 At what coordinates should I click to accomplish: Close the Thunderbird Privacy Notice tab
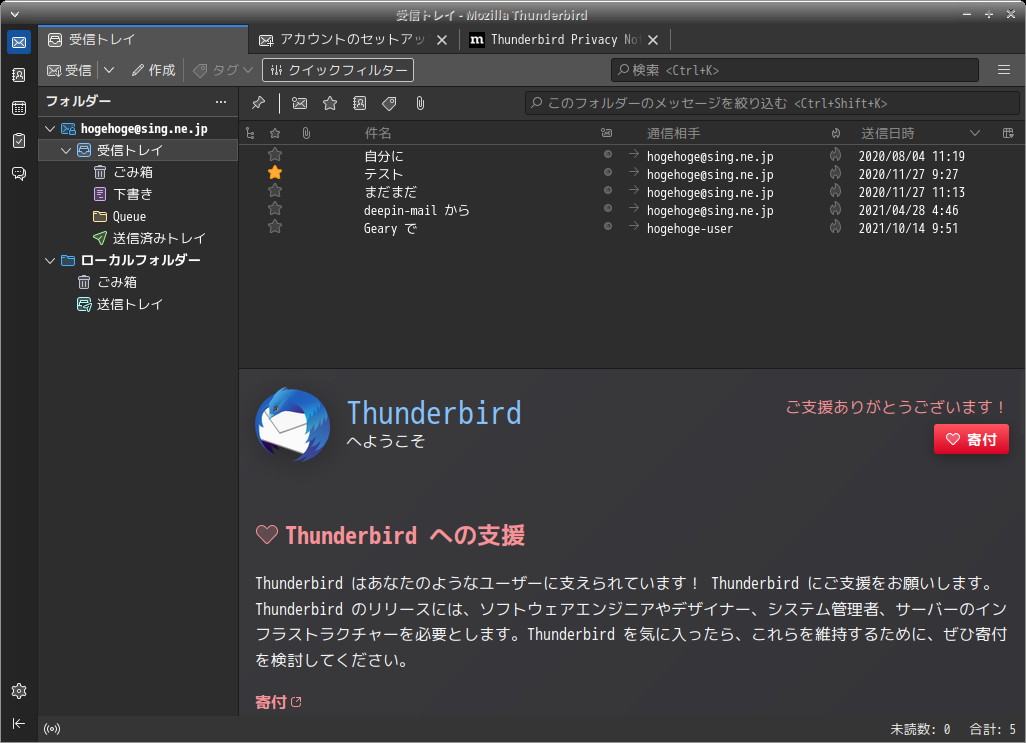point(652,40)
